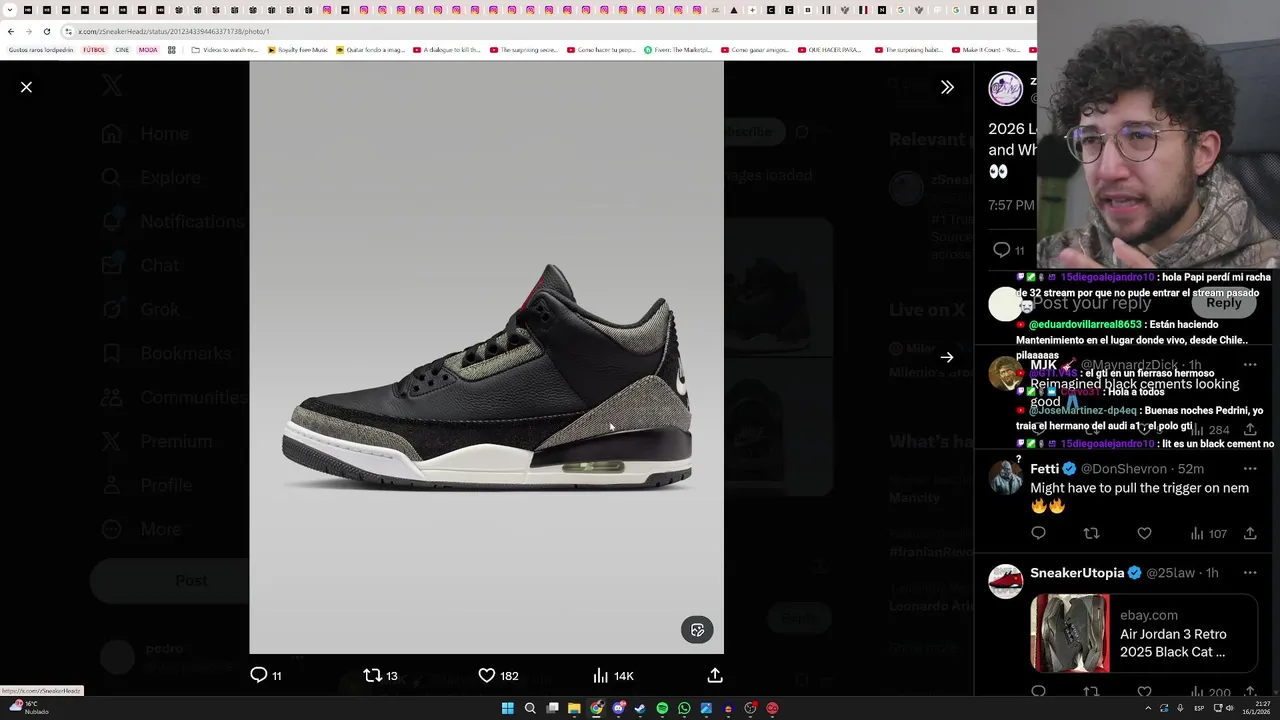The image size is (1280, 720).
Task: Open the Make It Count YouTube bookmark
Action: point(985,50)
